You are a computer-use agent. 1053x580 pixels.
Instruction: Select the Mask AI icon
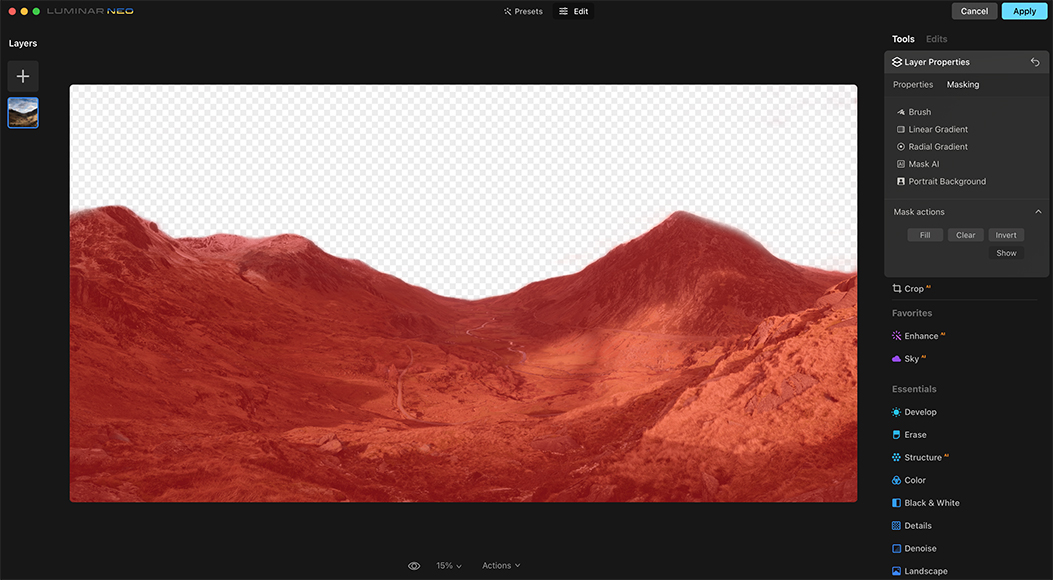[901, 164]
